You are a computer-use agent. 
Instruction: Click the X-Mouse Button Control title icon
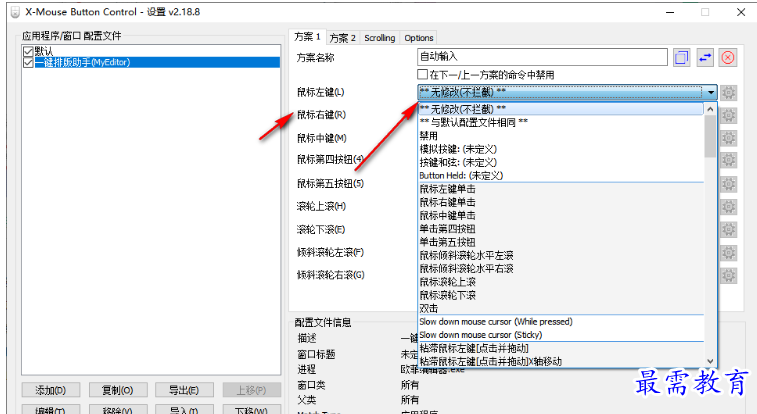click(x=15, y=12)
